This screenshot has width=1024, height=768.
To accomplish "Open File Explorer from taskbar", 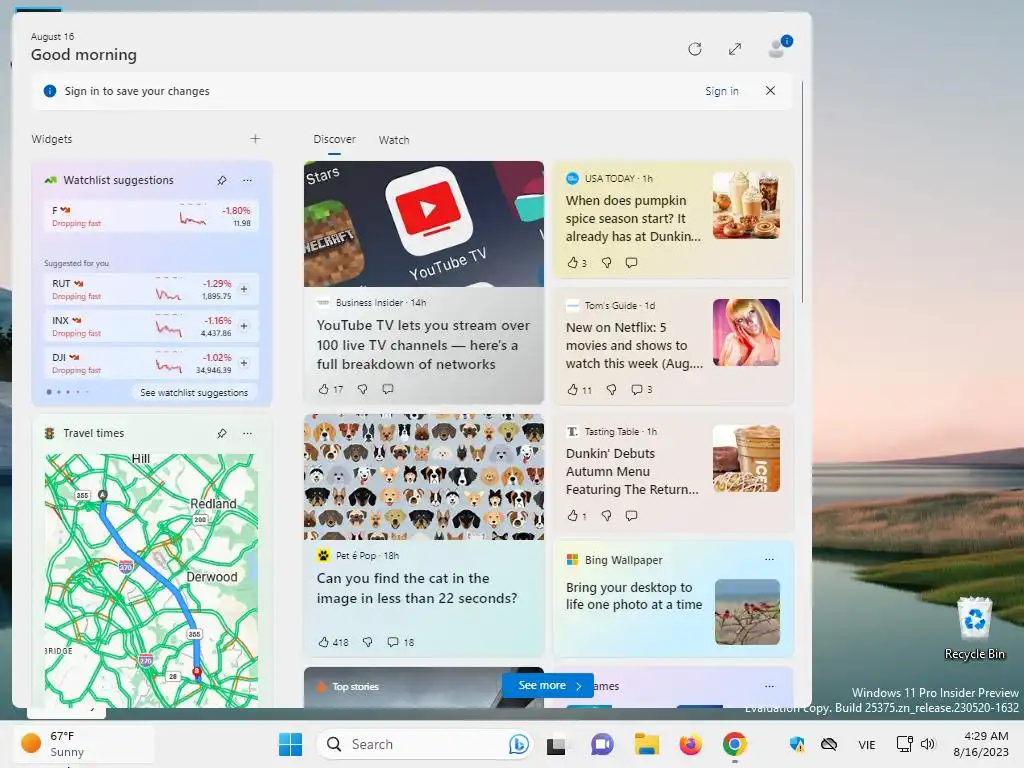I will coord(647,744).
